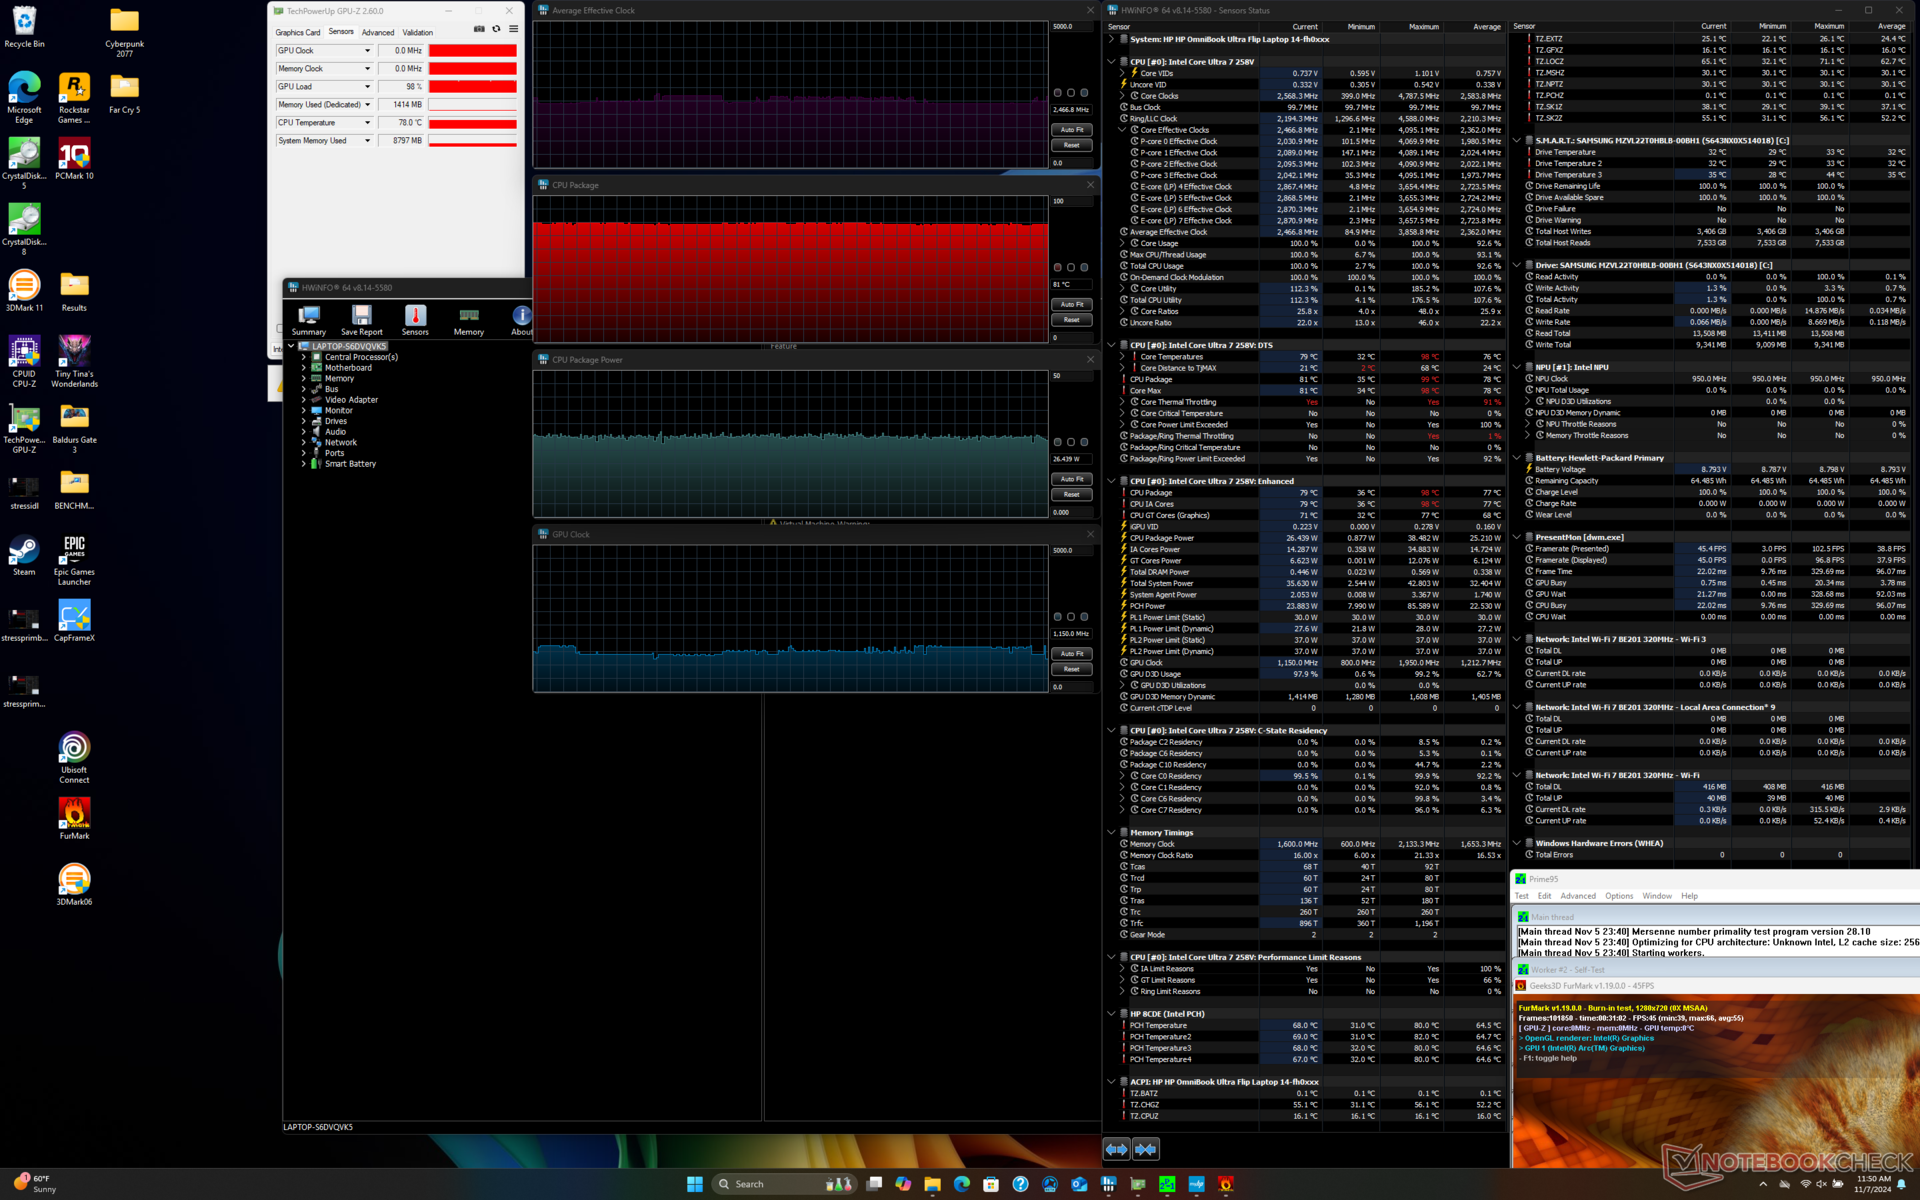The width and height of the screenshot is (1920, 1200).
Task: Expand the Video Adapter tree node
Action: (304, 400)
